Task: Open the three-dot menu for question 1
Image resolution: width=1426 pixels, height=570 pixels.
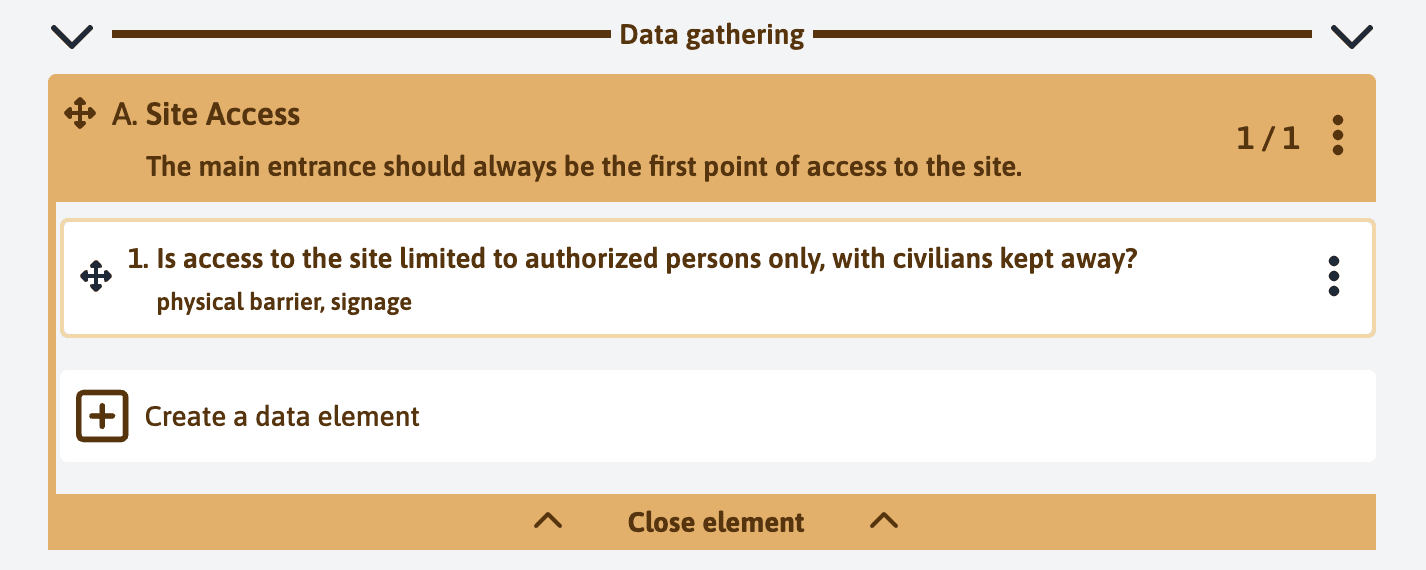Action: (x=1333, y=276)
